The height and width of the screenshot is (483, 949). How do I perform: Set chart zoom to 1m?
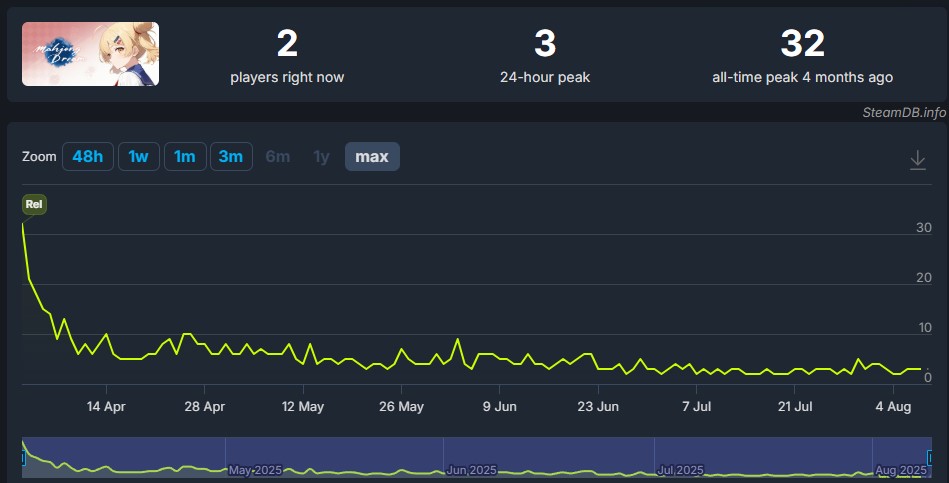pyautogui.click(x=185, y=157)
